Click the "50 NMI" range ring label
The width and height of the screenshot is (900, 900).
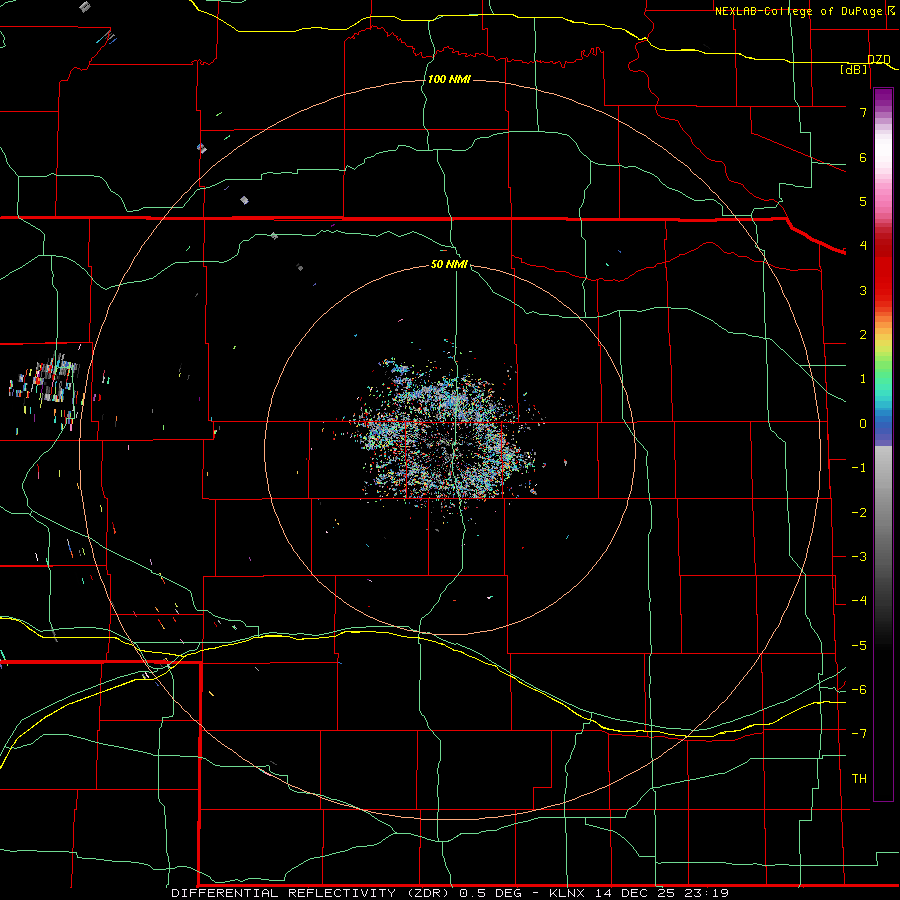449,264
